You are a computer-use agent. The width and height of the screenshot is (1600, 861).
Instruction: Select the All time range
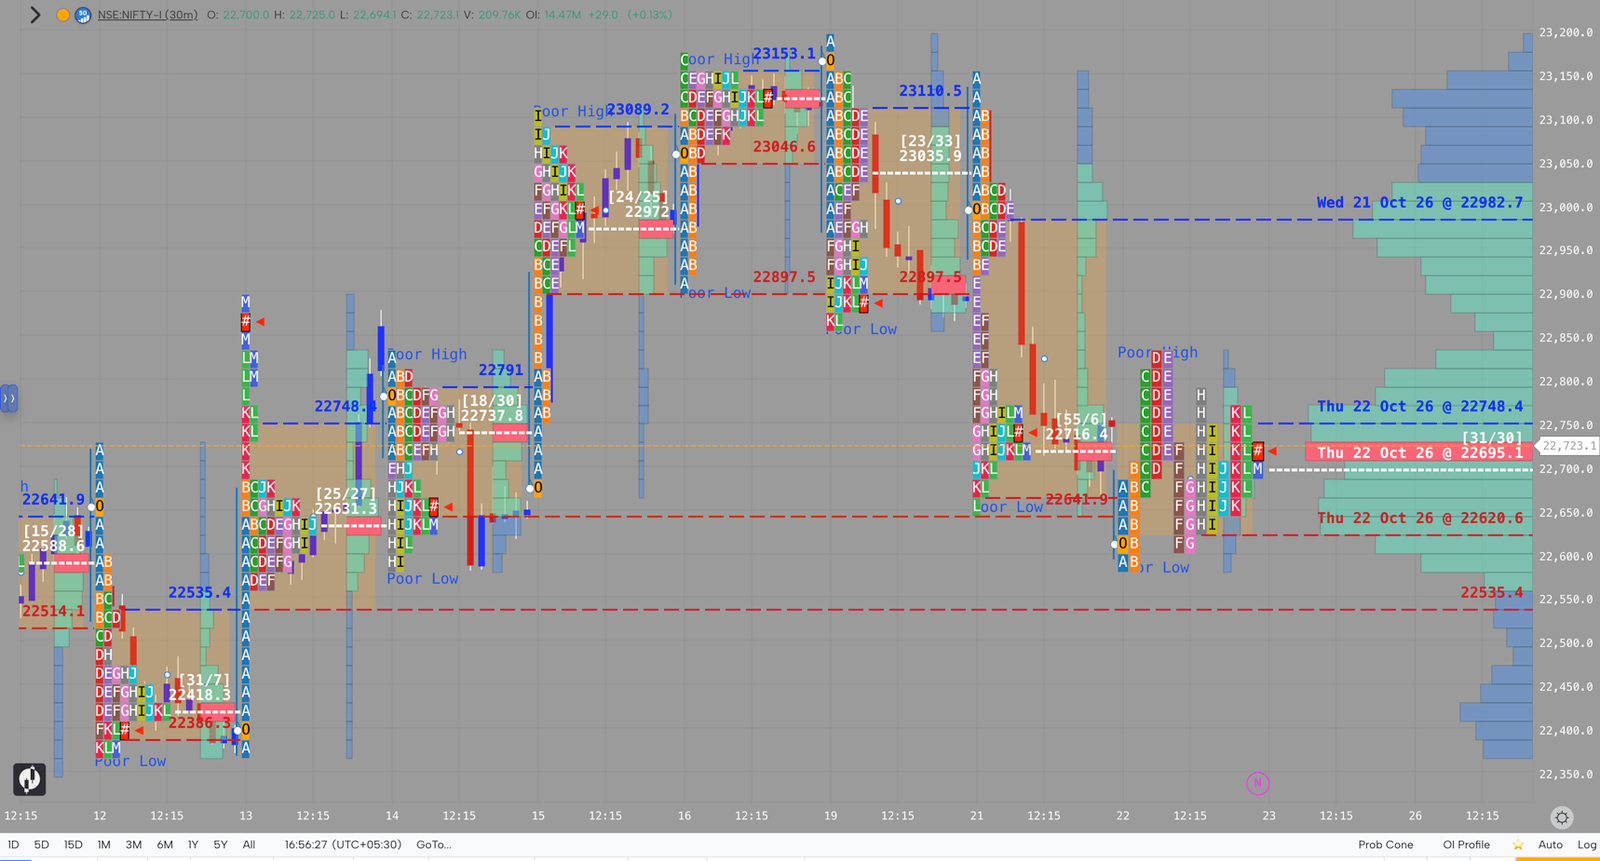tap(249, 845)
